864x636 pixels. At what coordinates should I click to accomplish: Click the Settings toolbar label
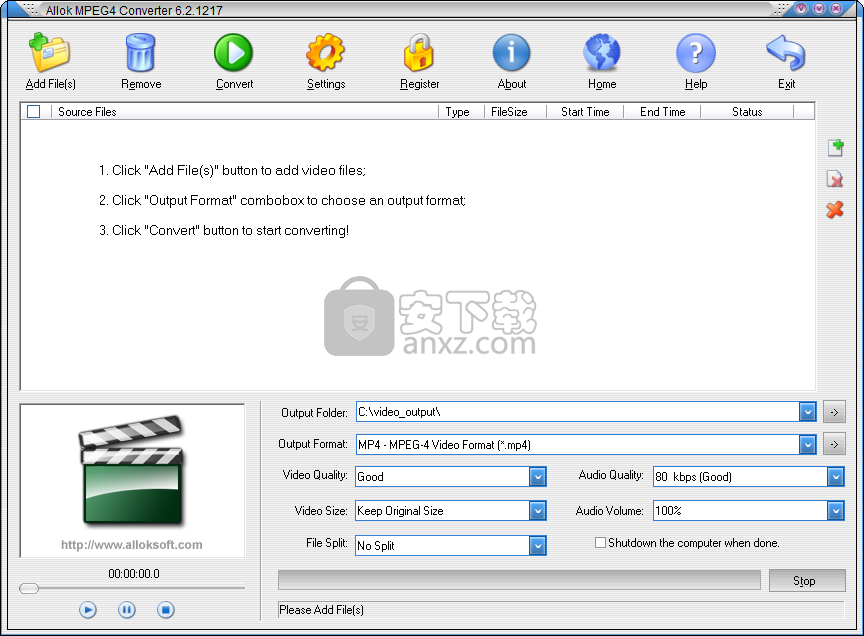(x=326, y=84)
